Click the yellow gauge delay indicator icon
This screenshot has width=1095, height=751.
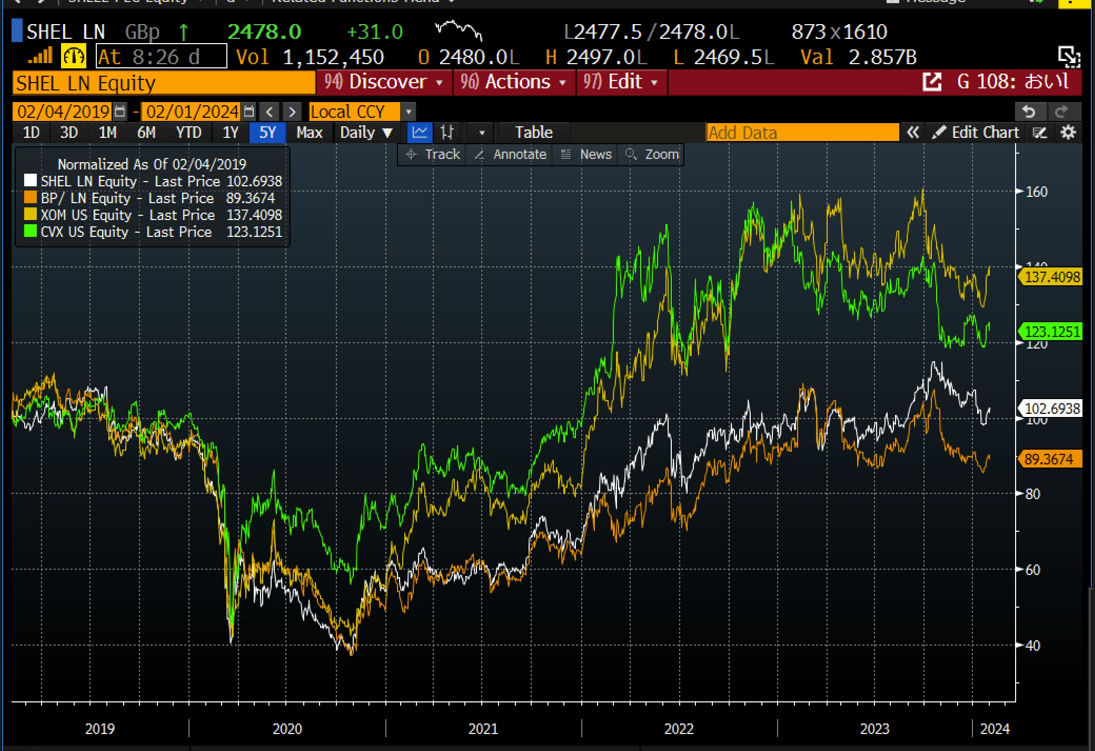click(73, 56)
